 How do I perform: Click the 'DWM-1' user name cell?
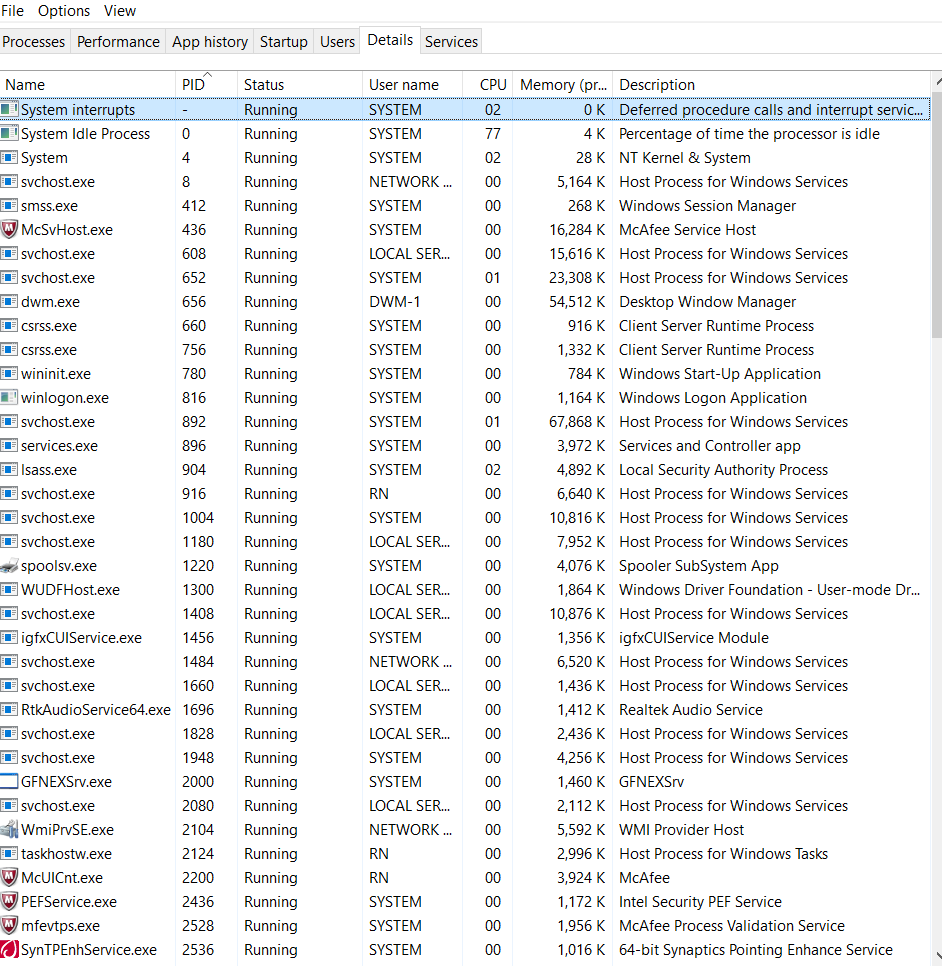394,302
